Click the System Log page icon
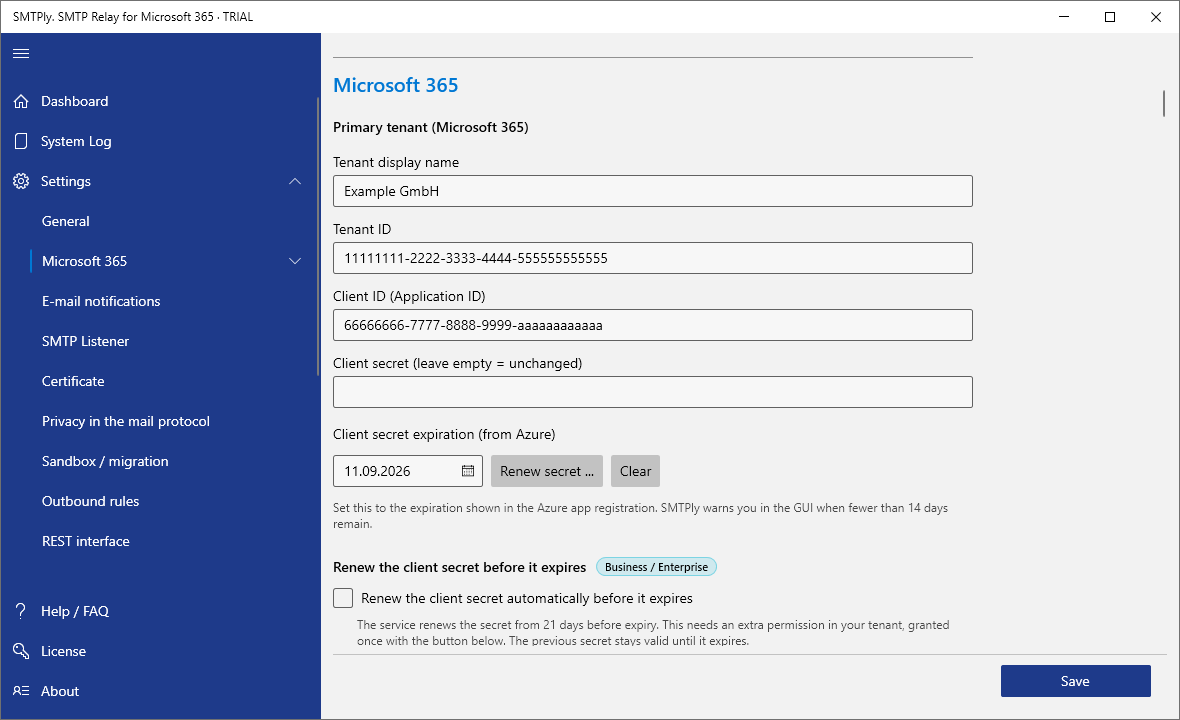This screenshot has width=1180, height=720. coord(21,141)
